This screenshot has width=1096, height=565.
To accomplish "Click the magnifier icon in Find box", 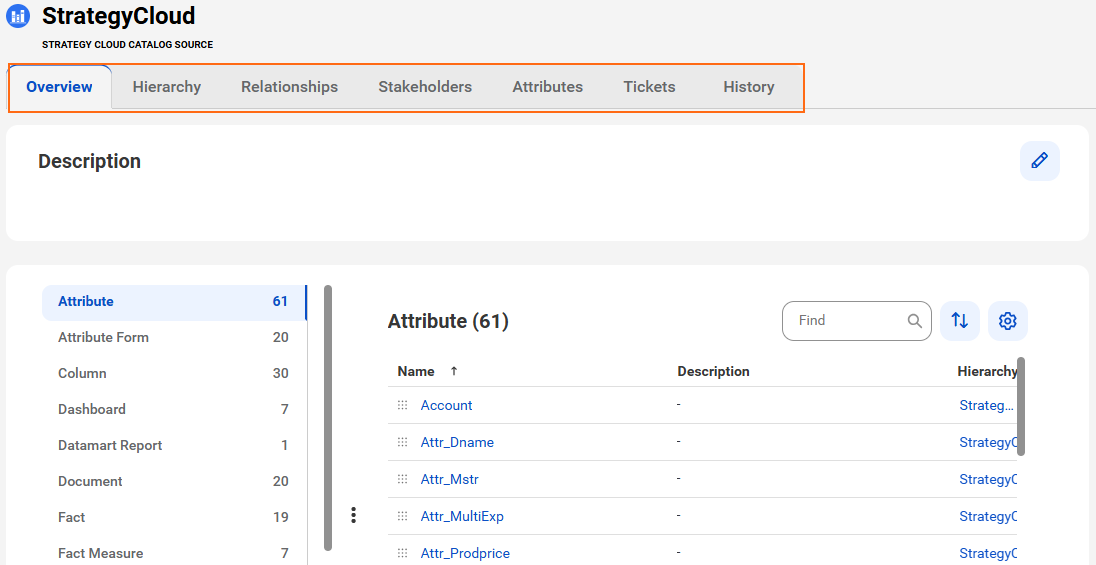I will tap(914, 321).
